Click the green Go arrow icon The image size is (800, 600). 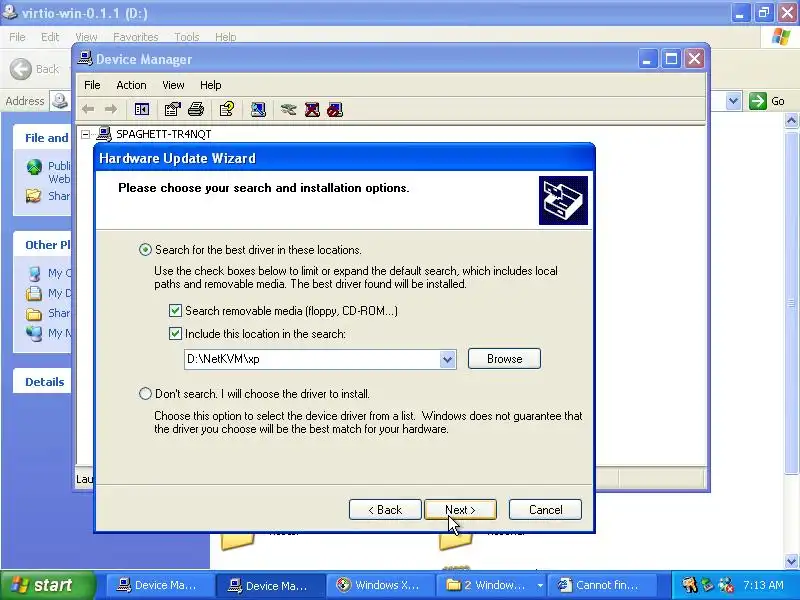pos(758,101)
